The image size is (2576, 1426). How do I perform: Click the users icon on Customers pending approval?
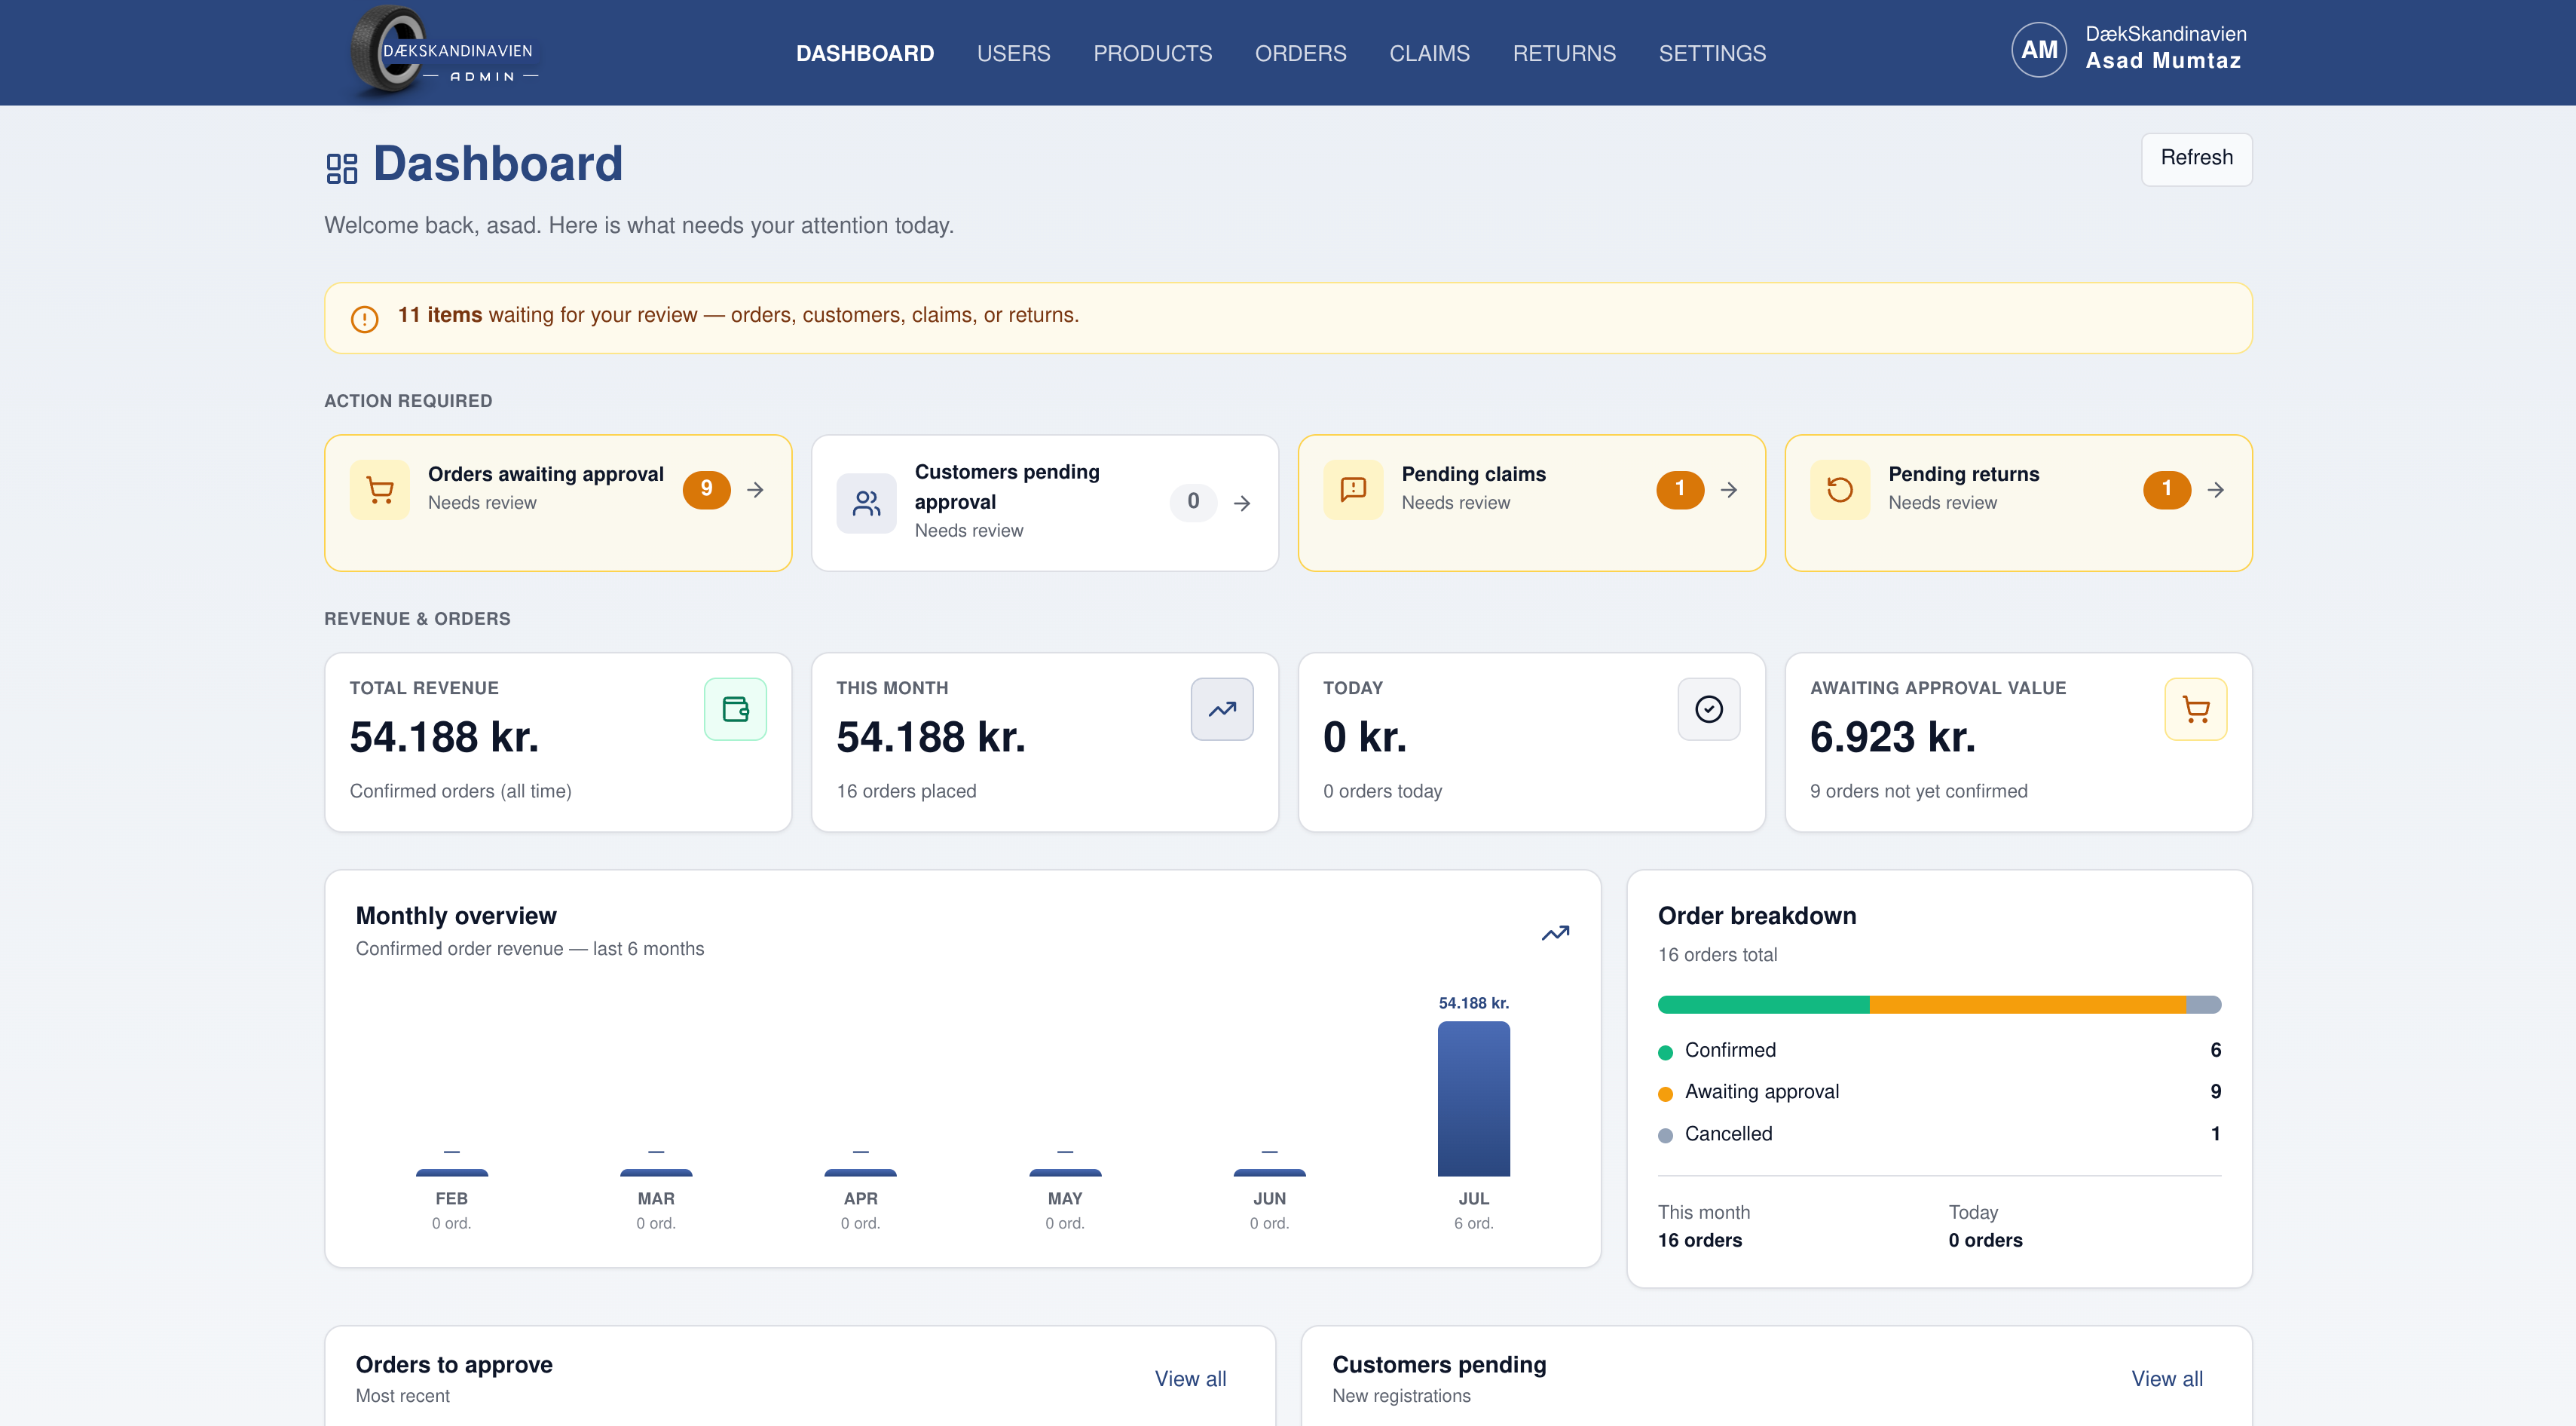(867, 503)
